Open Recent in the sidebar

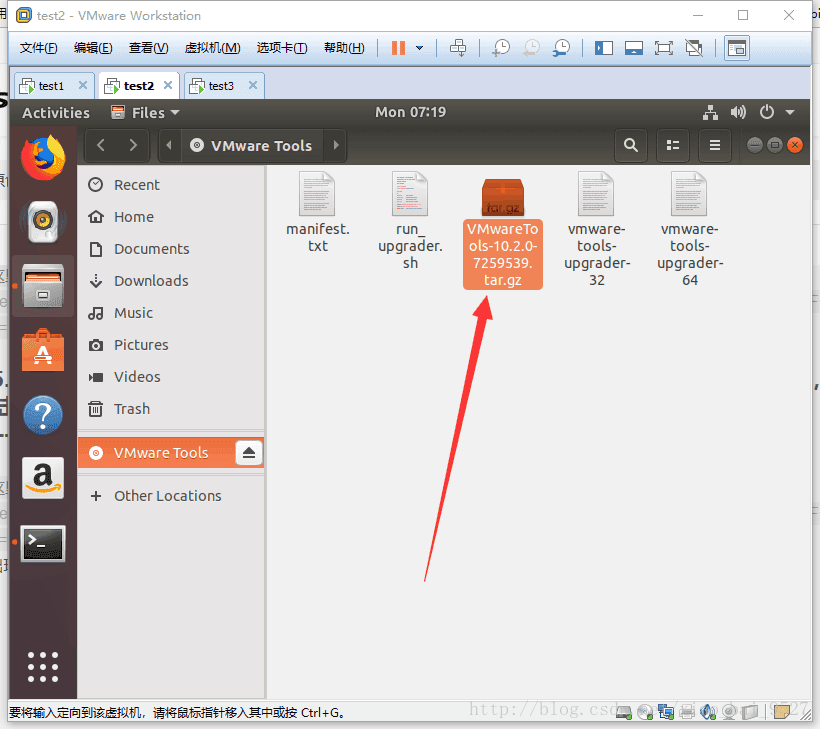[x=171, y=185]
